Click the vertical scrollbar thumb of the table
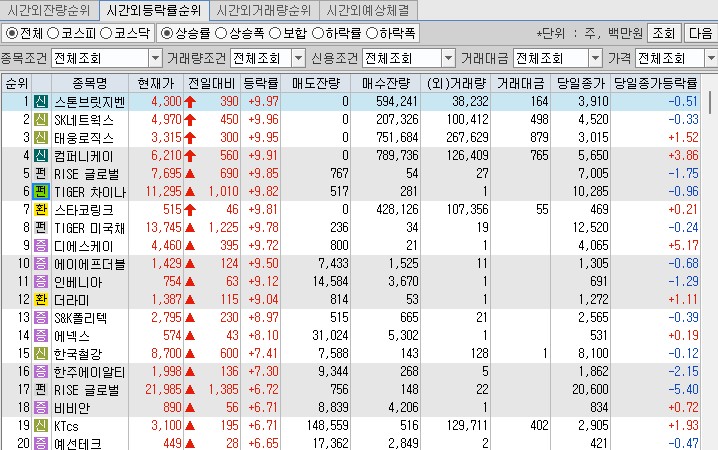 [x=710, y=103]
